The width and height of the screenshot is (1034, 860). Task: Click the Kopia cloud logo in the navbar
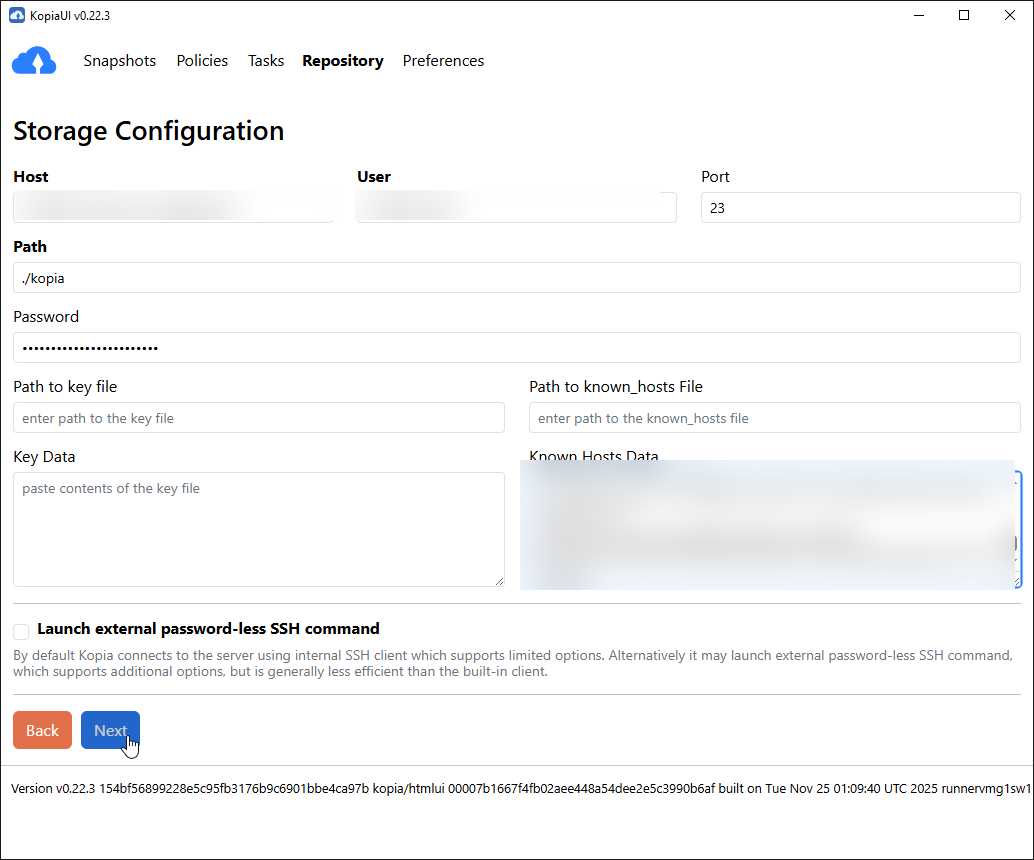click(x=34, y=60)
